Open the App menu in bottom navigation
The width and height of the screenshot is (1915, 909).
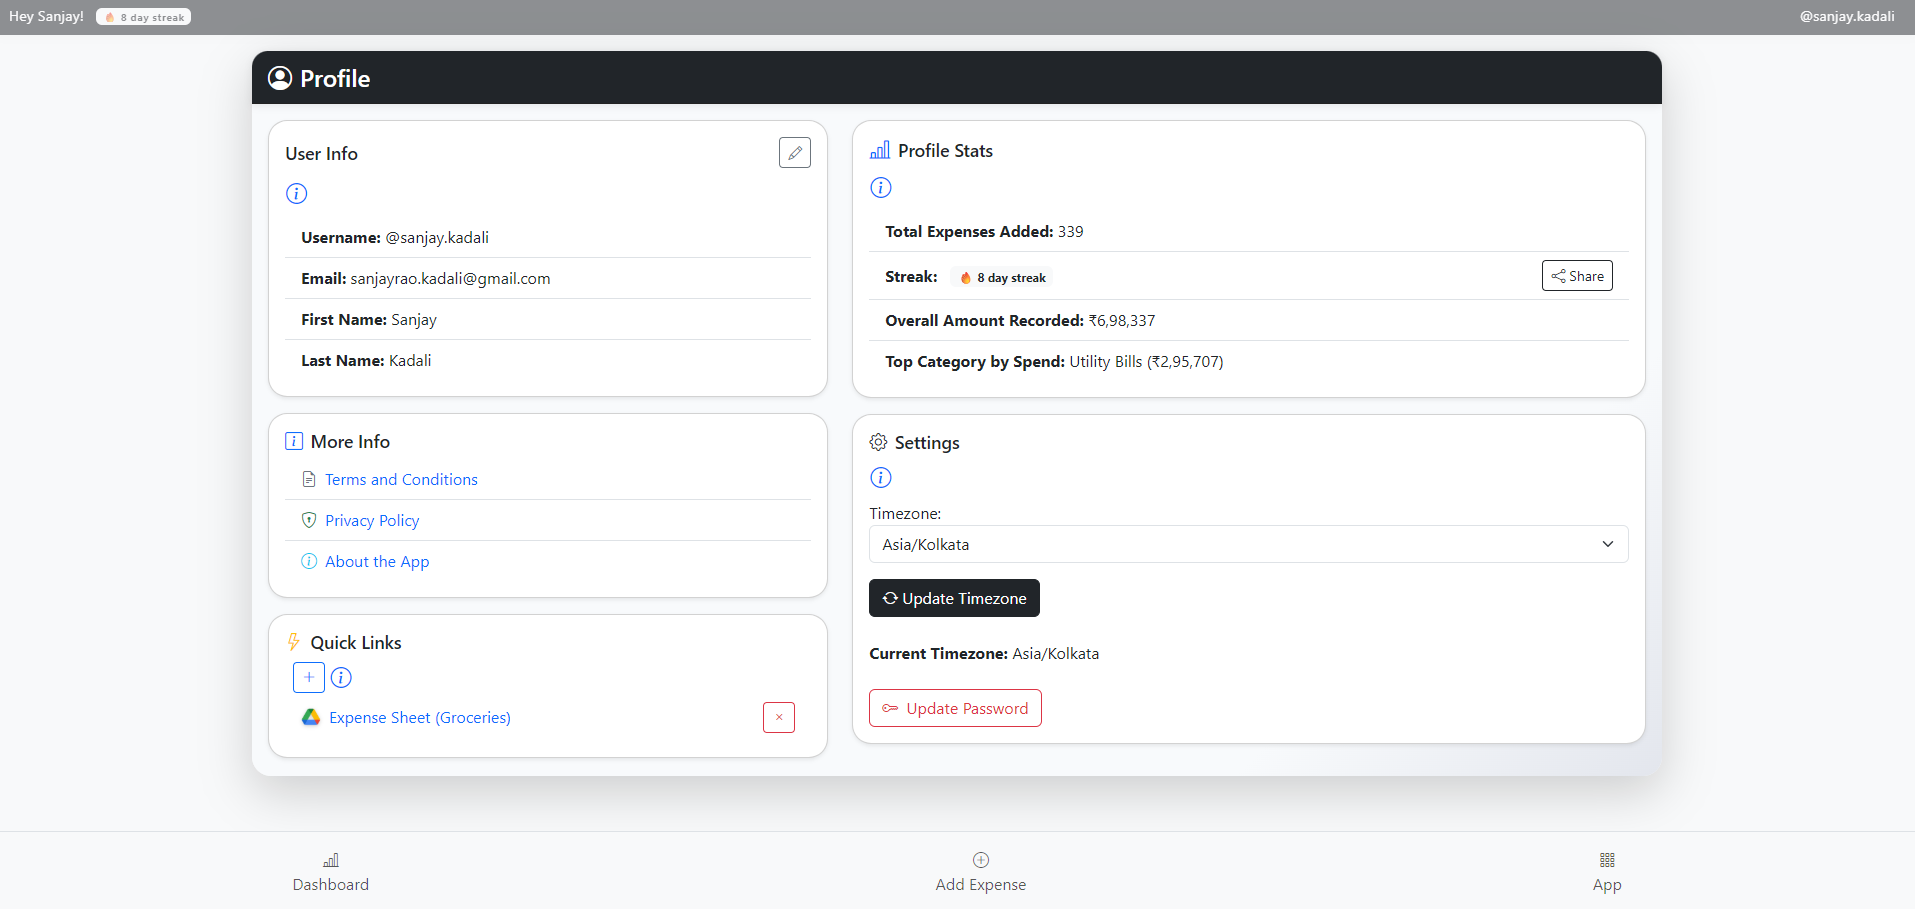(x=1606, y=873)
